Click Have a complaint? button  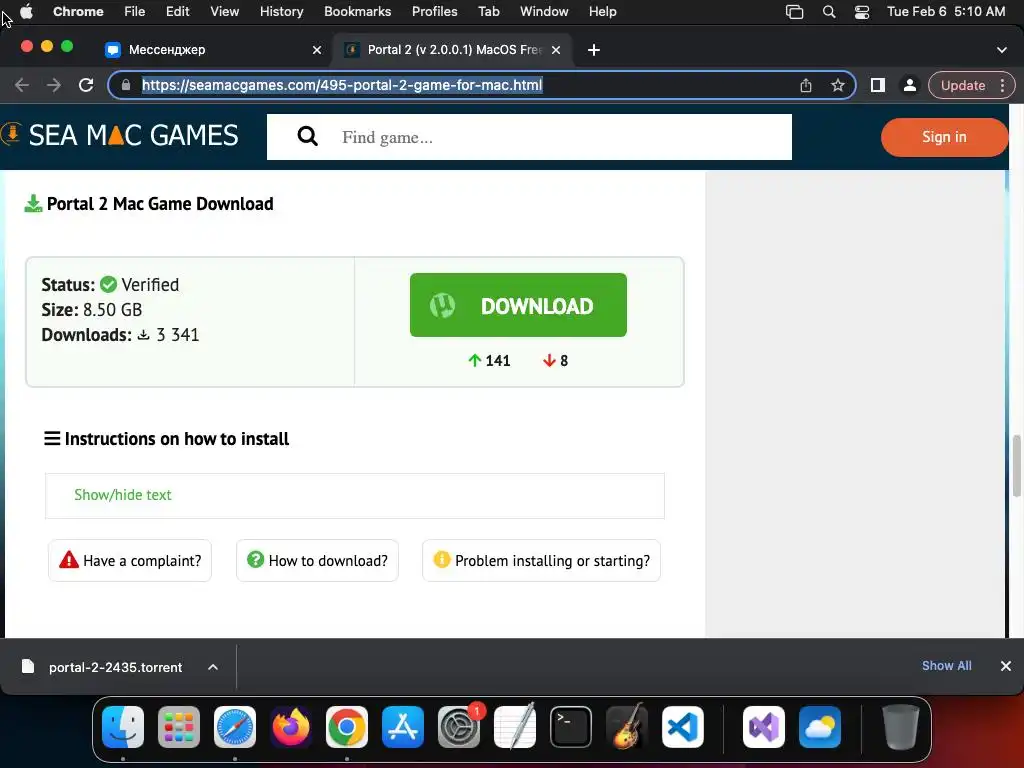(x=130, y=560)
